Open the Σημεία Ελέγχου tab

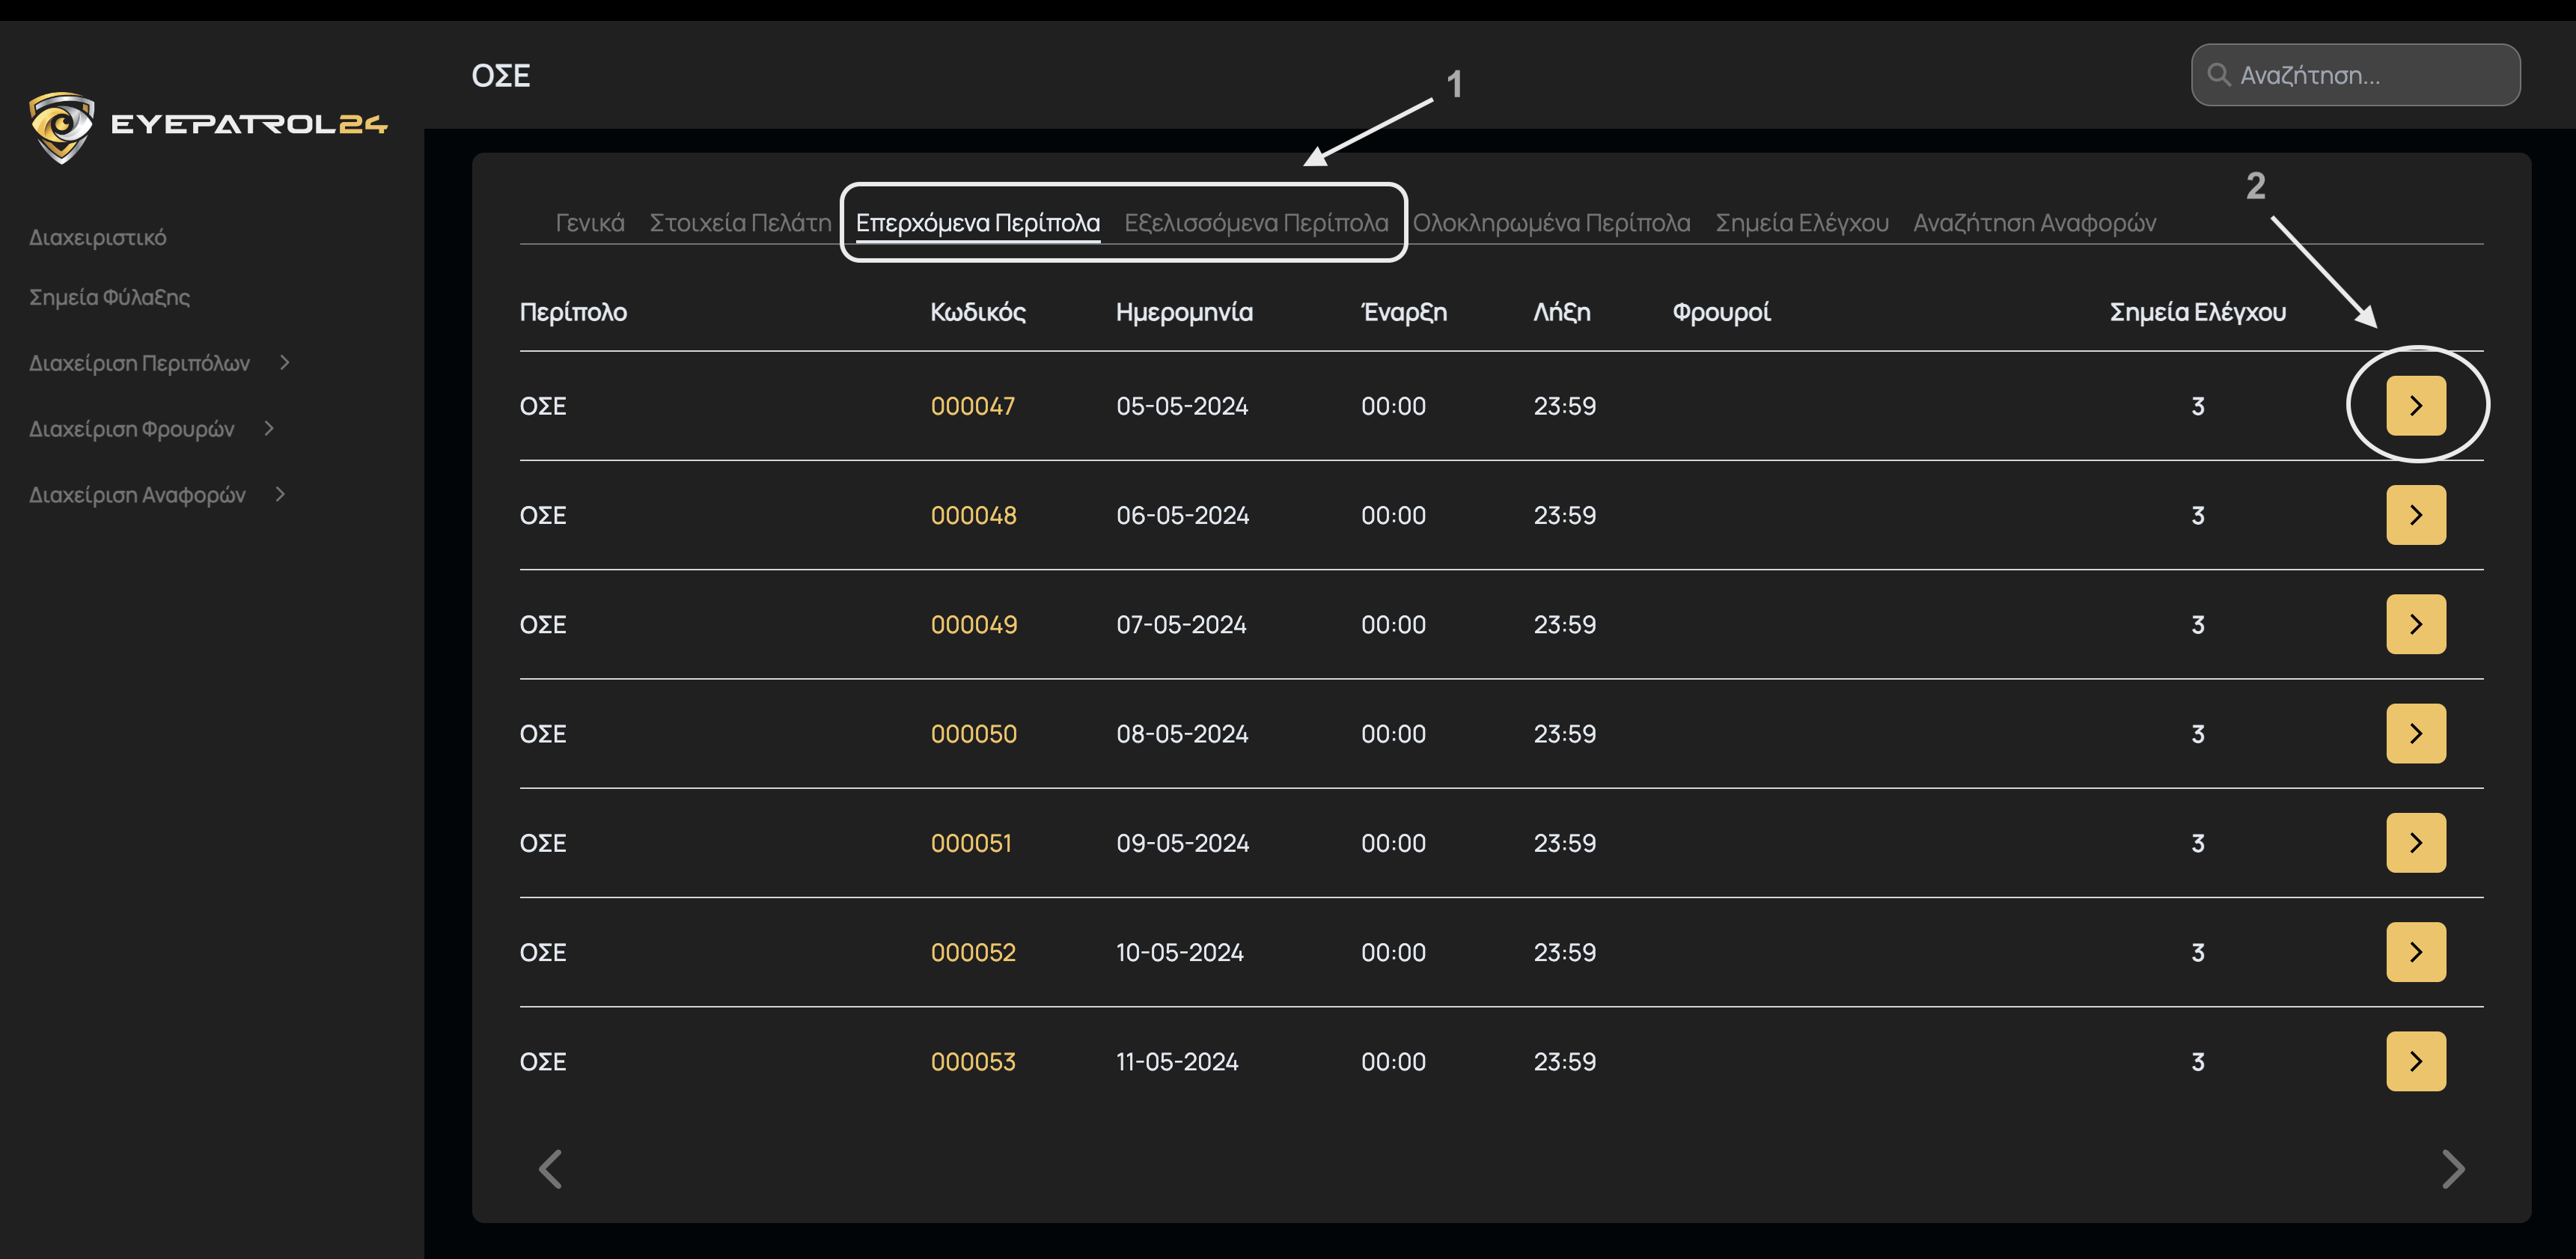pyautogui.click(x=1801, y=223)
